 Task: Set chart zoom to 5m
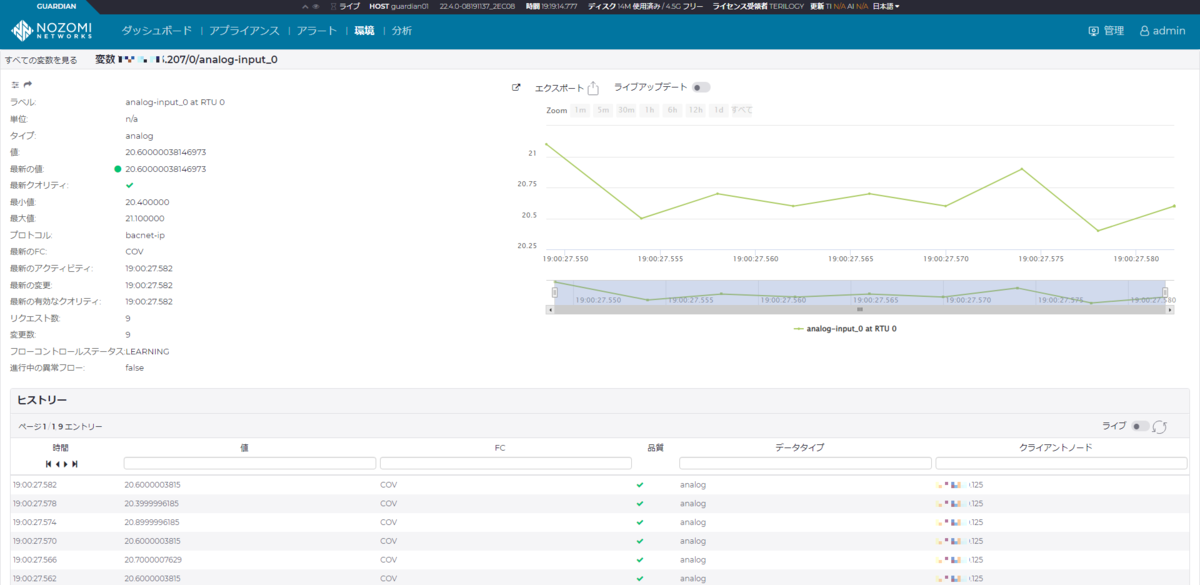[603, 110]
